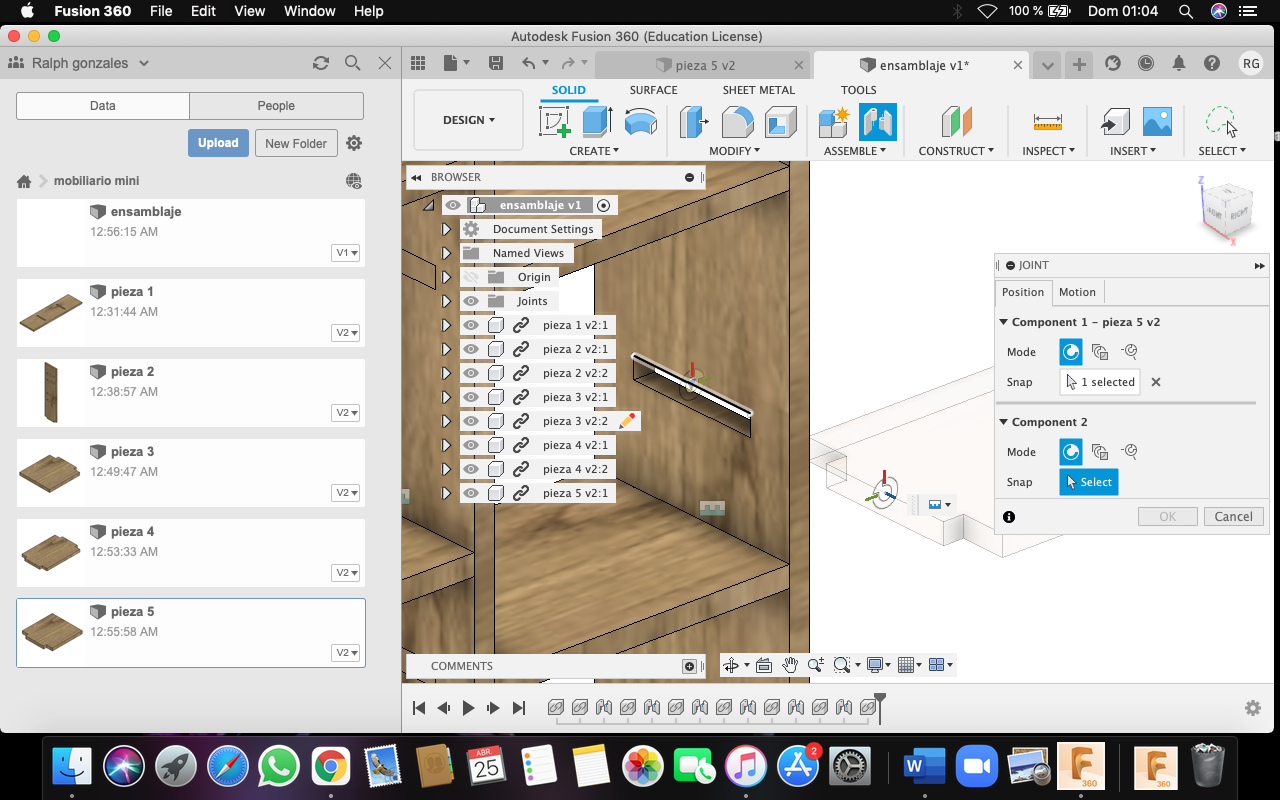
Task: Open the CREATE dropdown menu
Action: click(594, 151)
